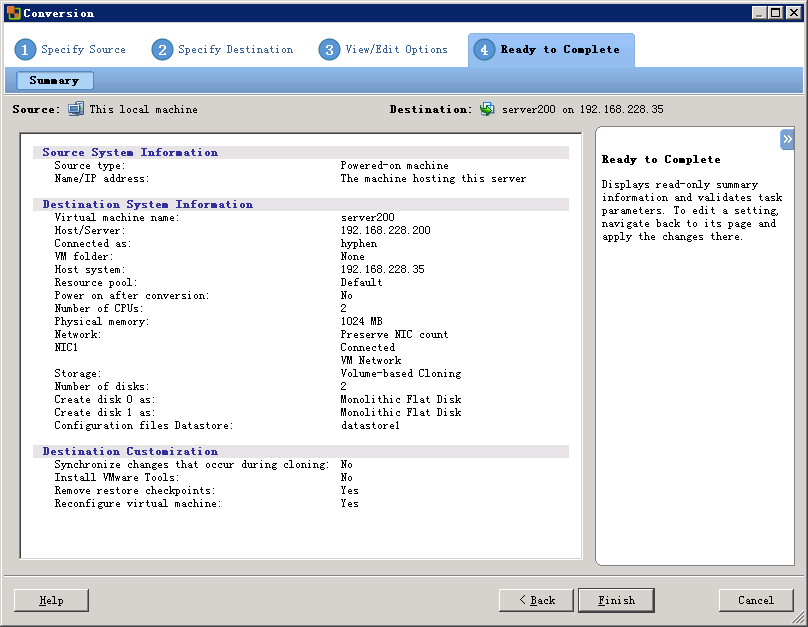Screen dimensions: 808x627
Task: Click the Summary sub-tab
Action: pos(54,80)
